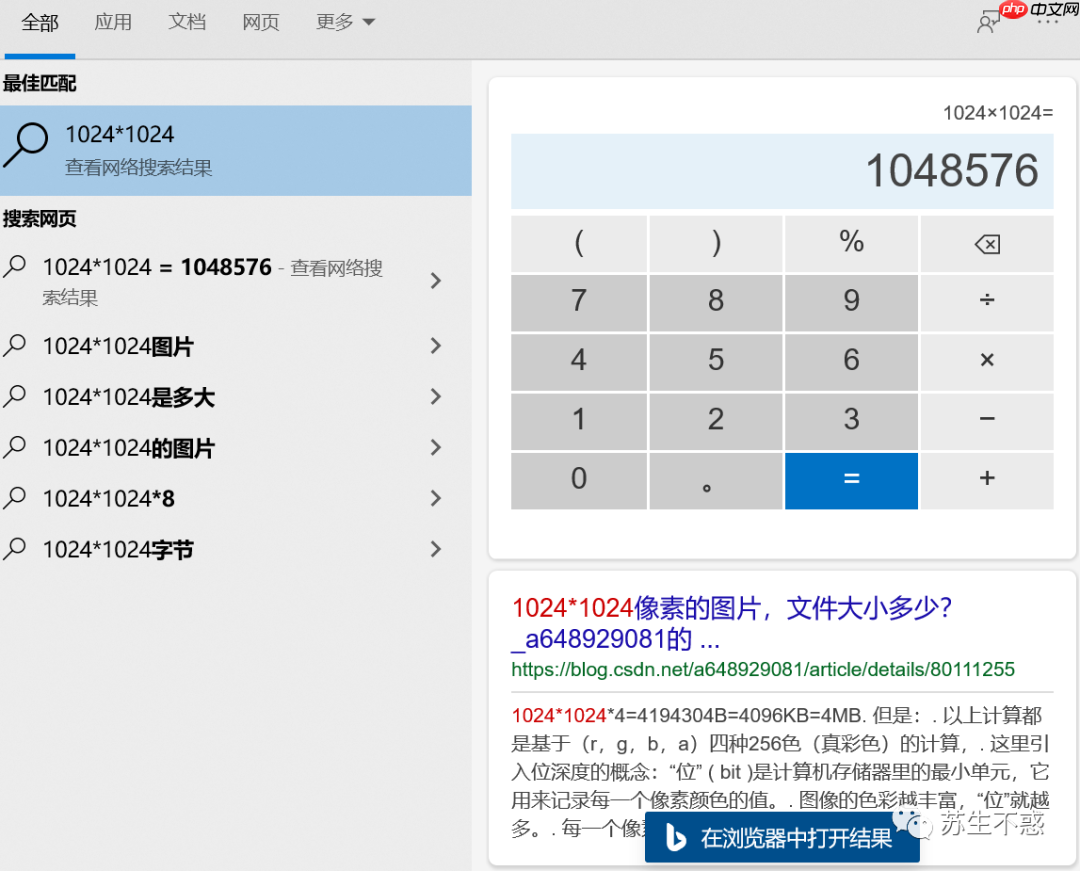Open the 更多 dropdown menu
This screenshot has width=1080, height=871.
pyautogui.click(x=344, y=22)
